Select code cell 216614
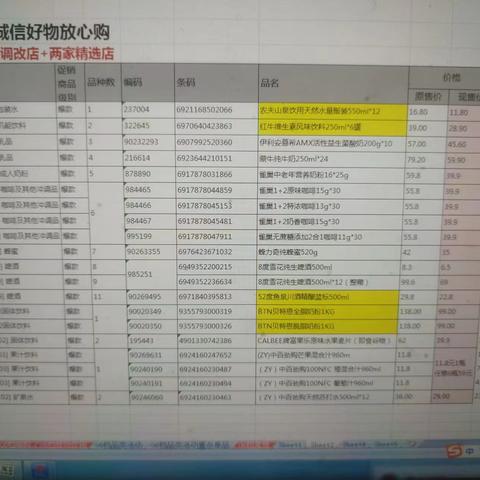Screen dimensions: 480x480 (x=149, y=158)
